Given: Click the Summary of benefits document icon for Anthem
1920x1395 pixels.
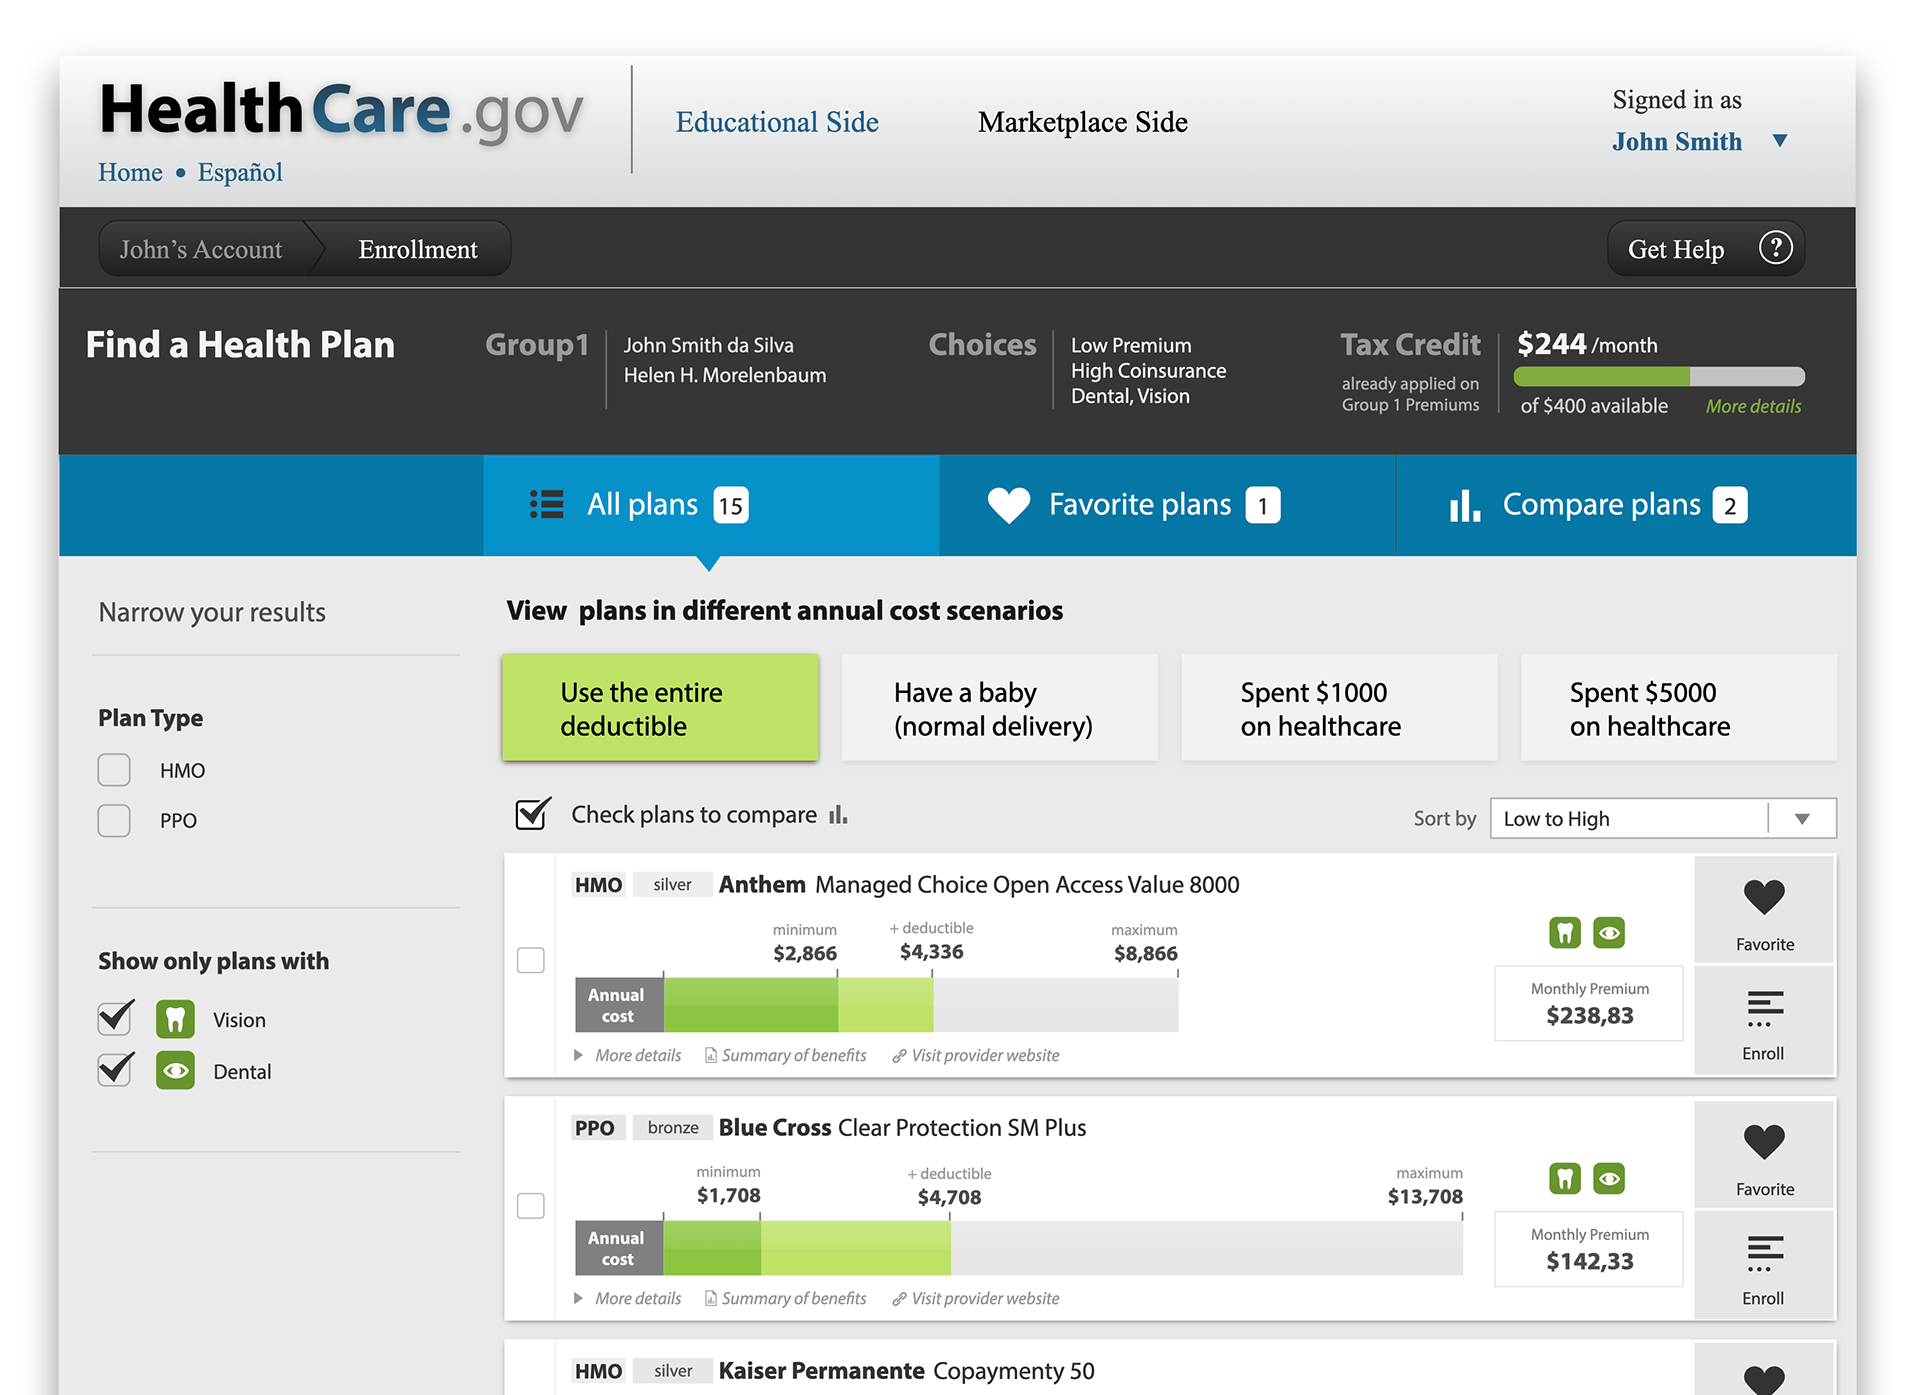Looking at the screenshot, I should pyautogui.click(x=711, y=1055).
